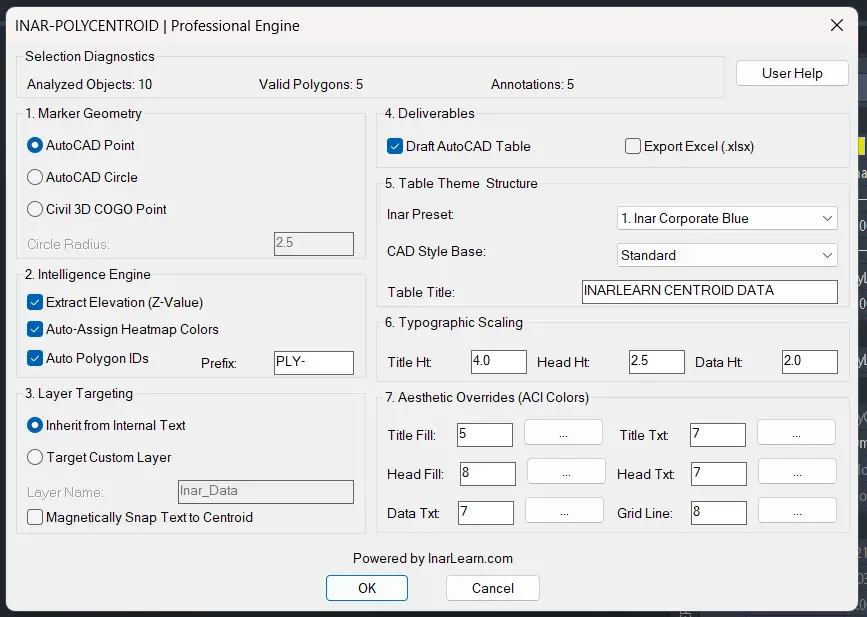Screen dimensions: 867x617
Task: Open the Inar Preset dropdown
Action: point(727,218)
